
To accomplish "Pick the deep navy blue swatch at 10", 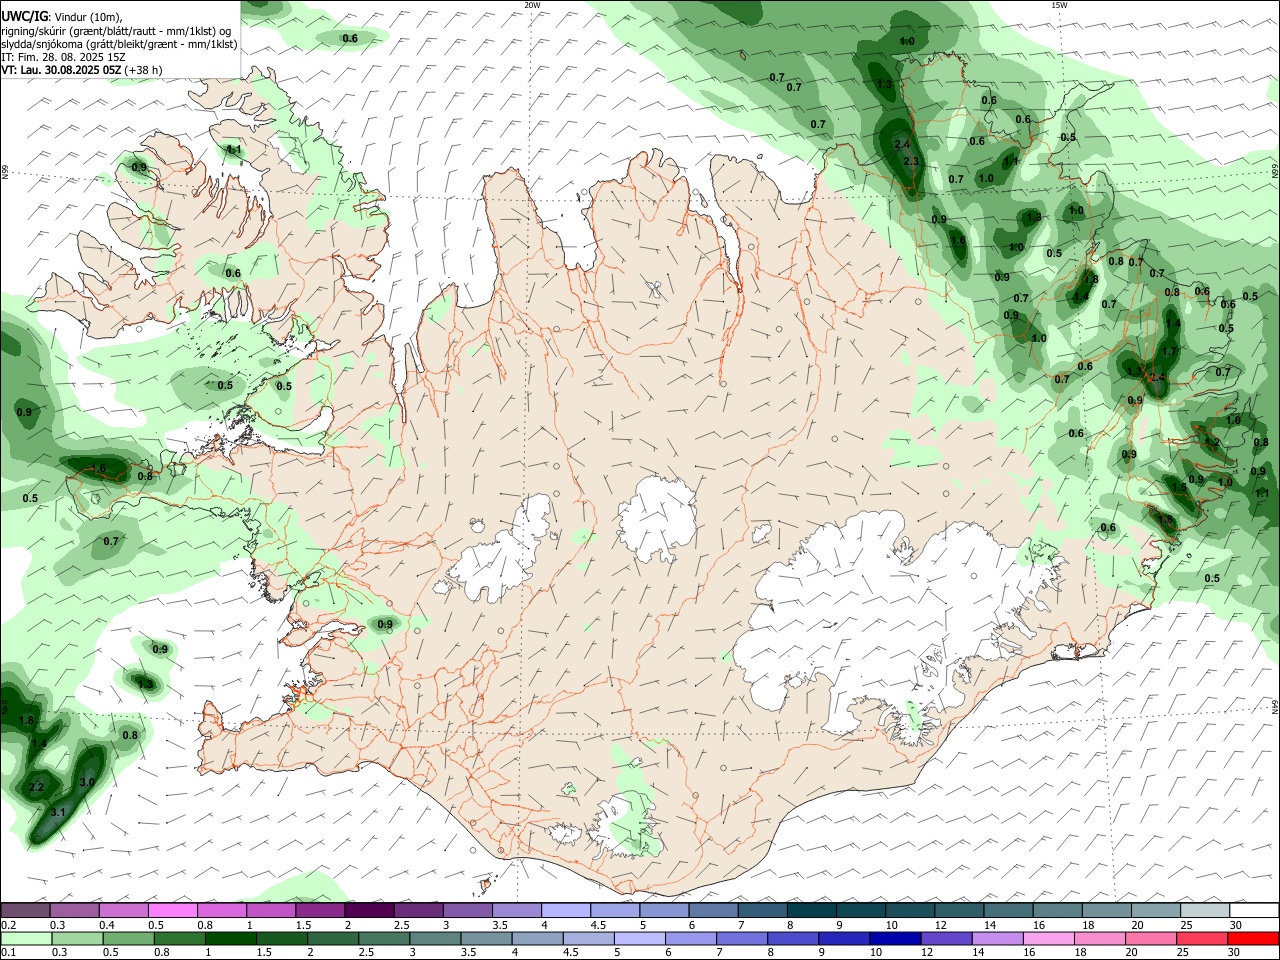I will 894,939.
